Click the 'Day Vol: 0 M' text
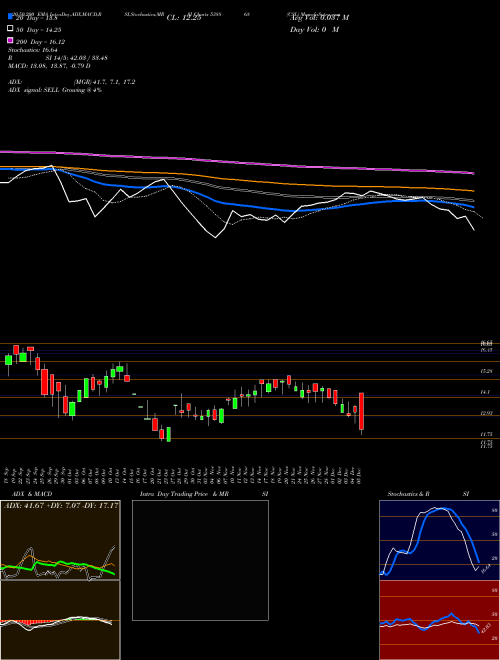Image resolution: width=500 pixels, height=660 pixels. pyautogui.click(x=315, y=29)
